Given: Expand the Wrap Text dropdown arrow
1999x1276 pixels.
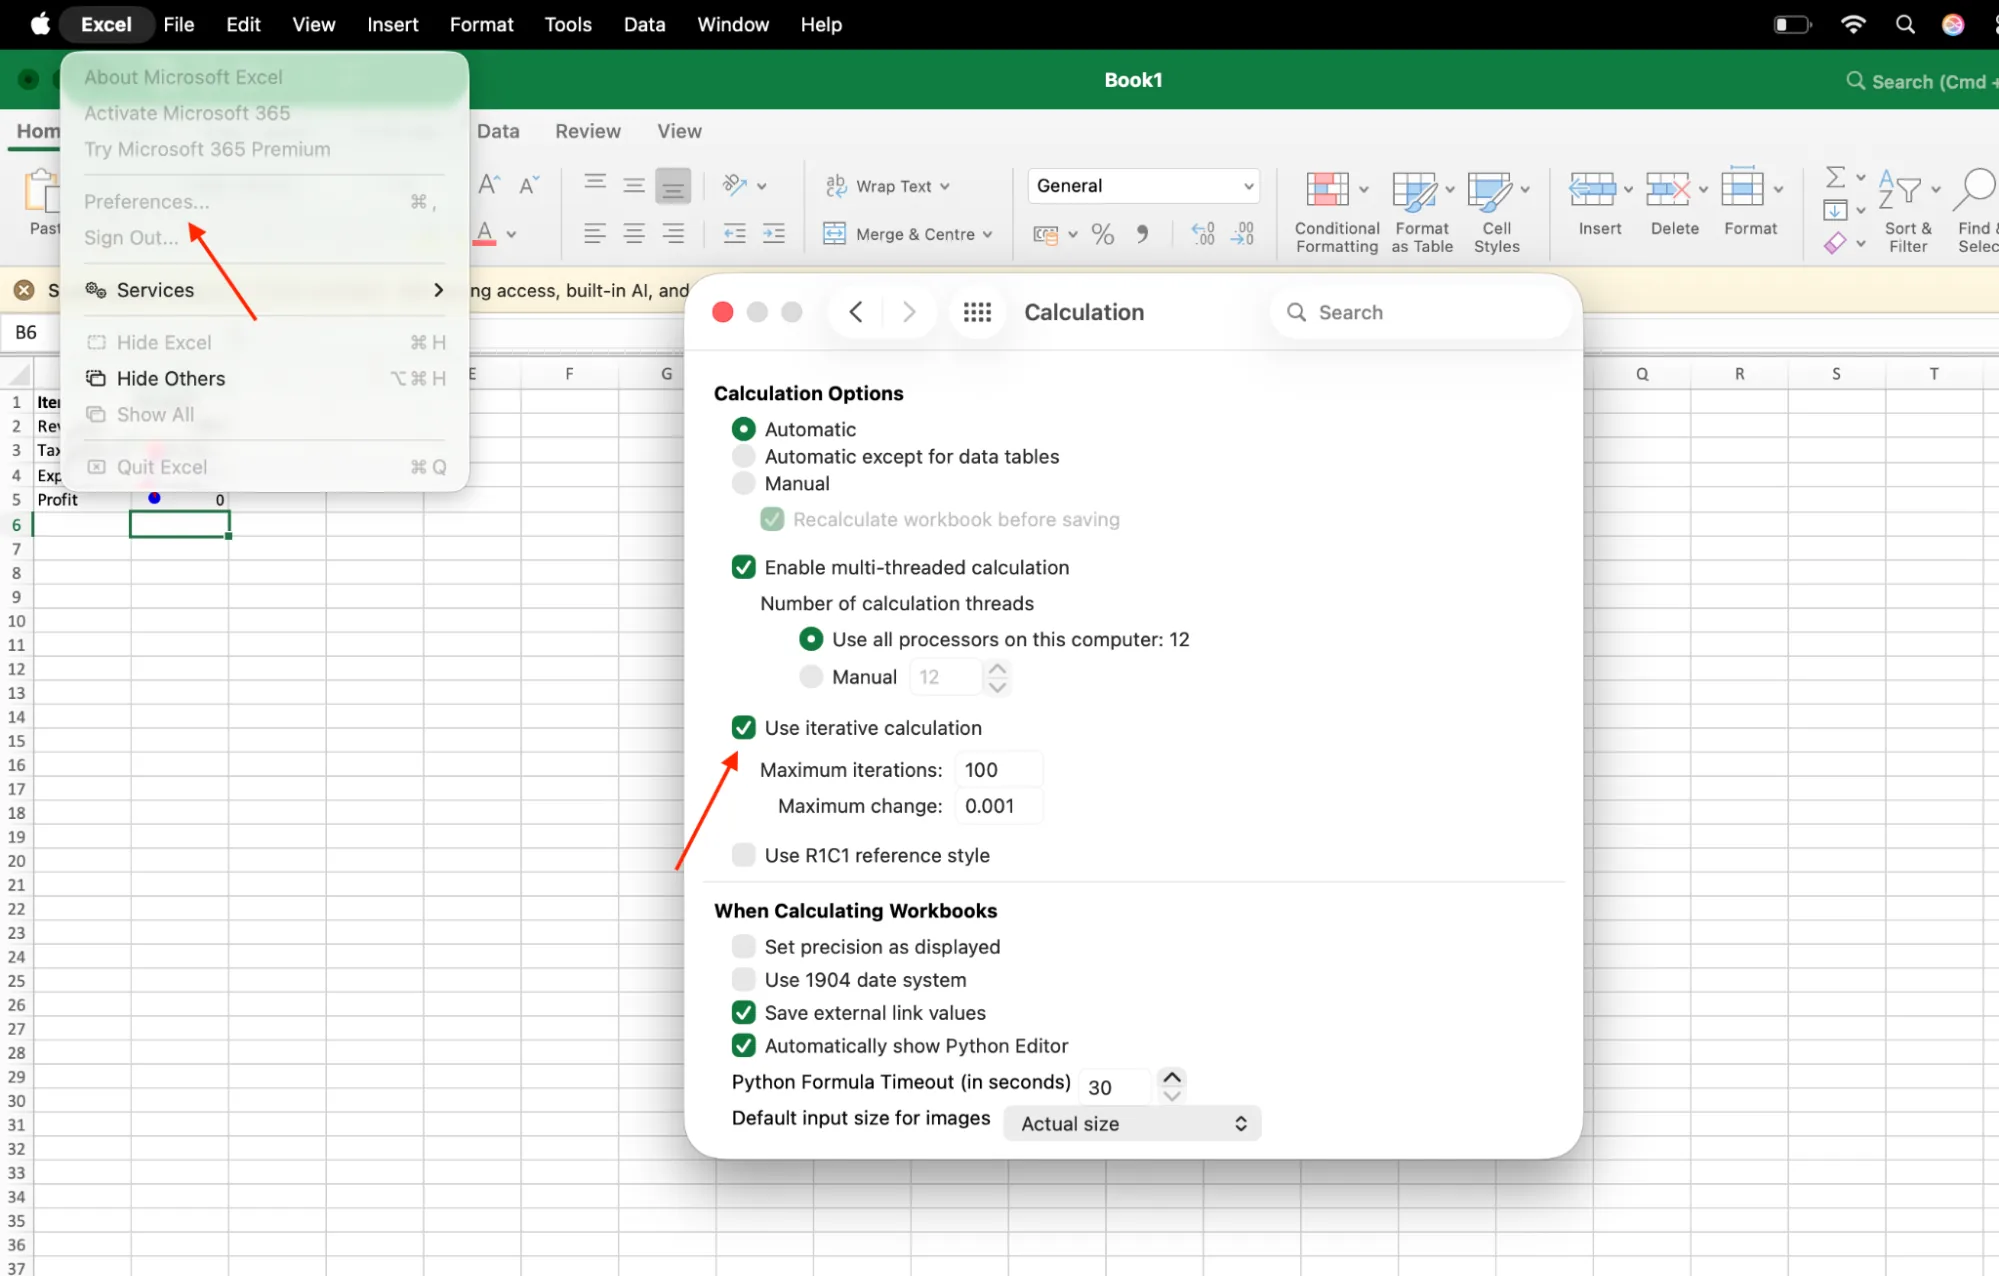Looking at the screenshot, I should [x=945, y=187].
